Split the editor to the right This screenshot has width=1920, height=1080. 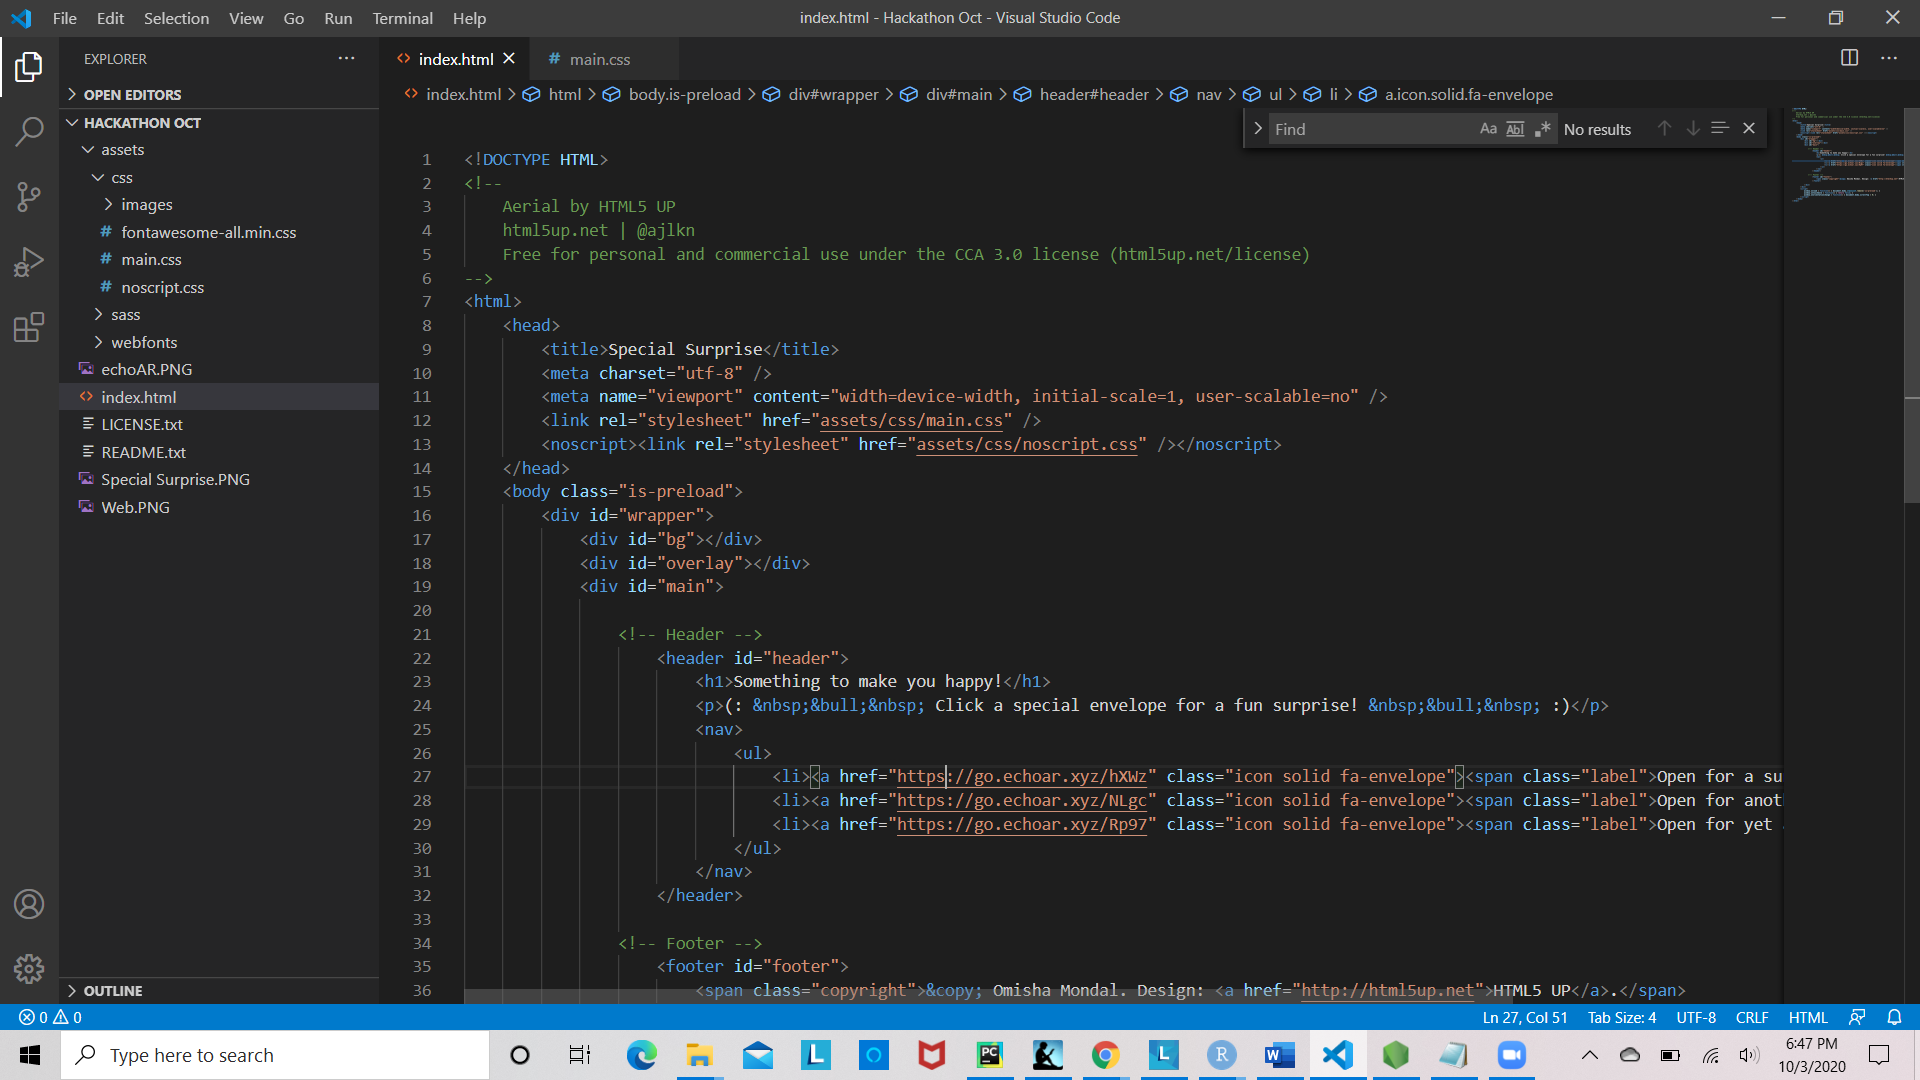click(1849, 58)
